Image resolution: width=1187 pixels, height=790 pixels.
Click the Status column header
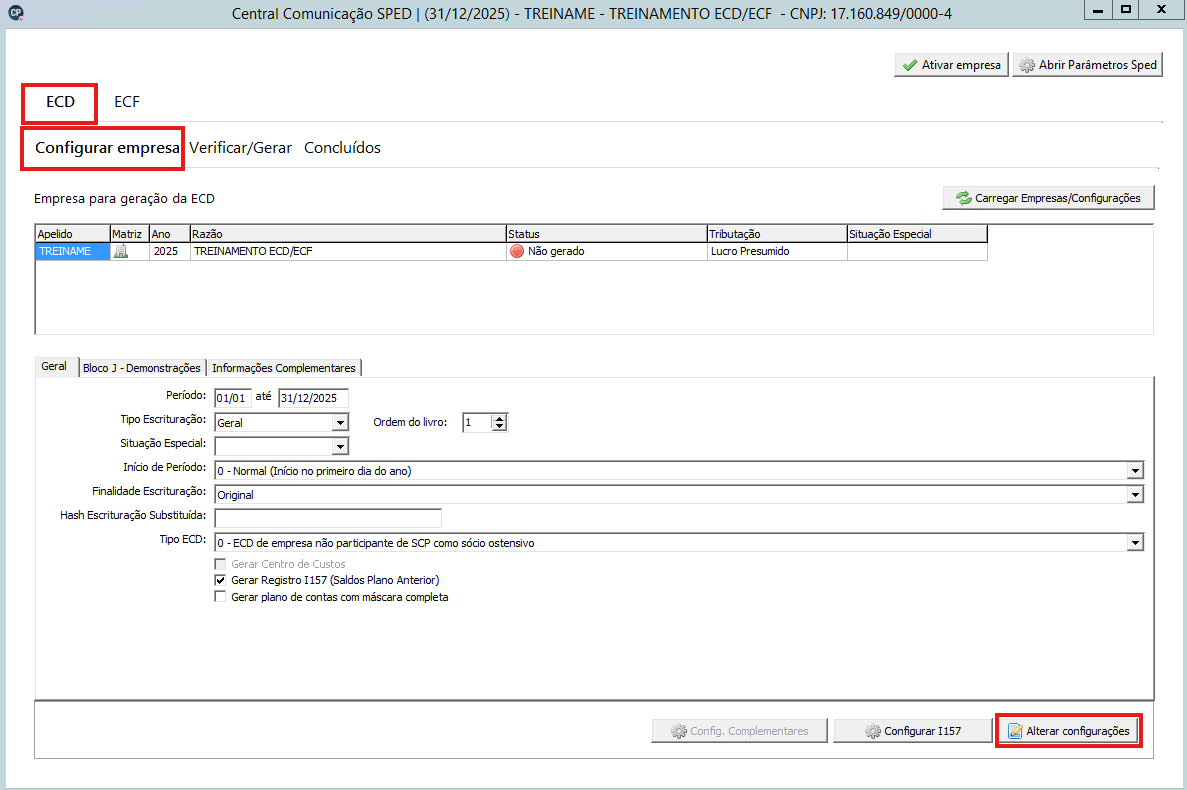606,234
